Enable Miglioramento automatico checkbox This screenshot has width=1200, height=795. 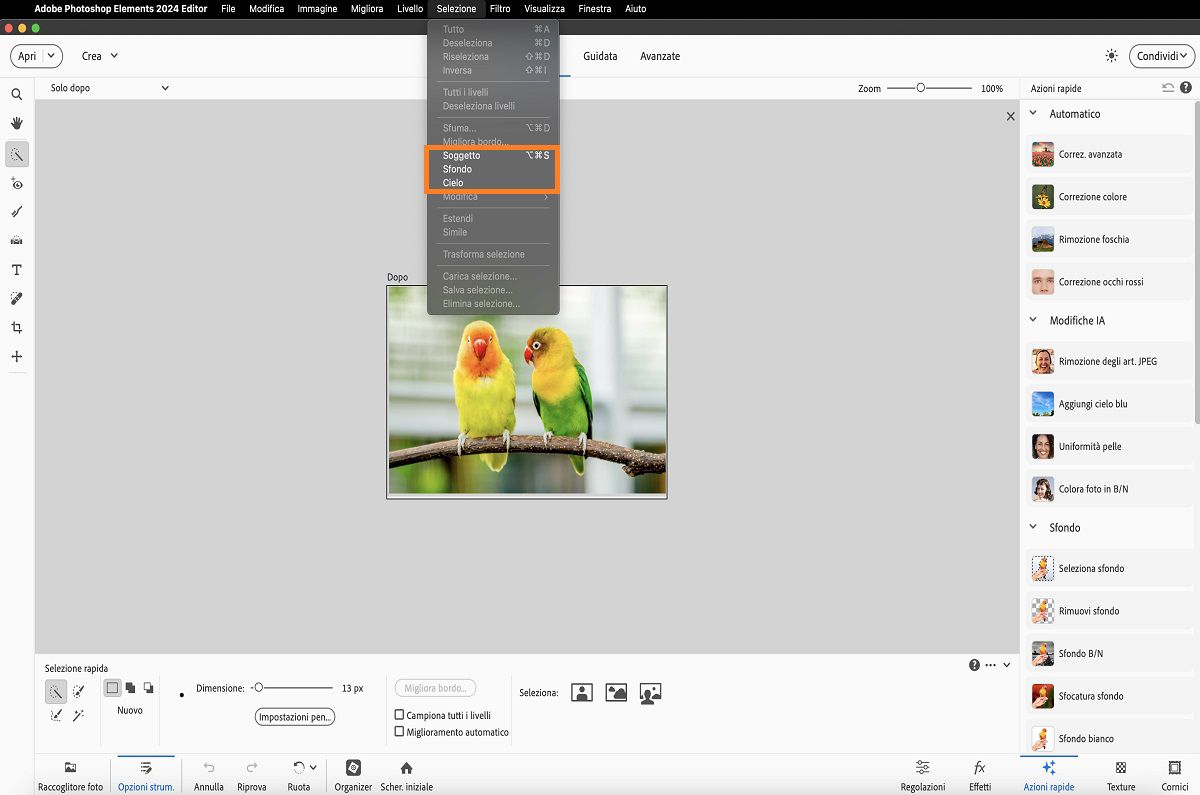(400, 732)
